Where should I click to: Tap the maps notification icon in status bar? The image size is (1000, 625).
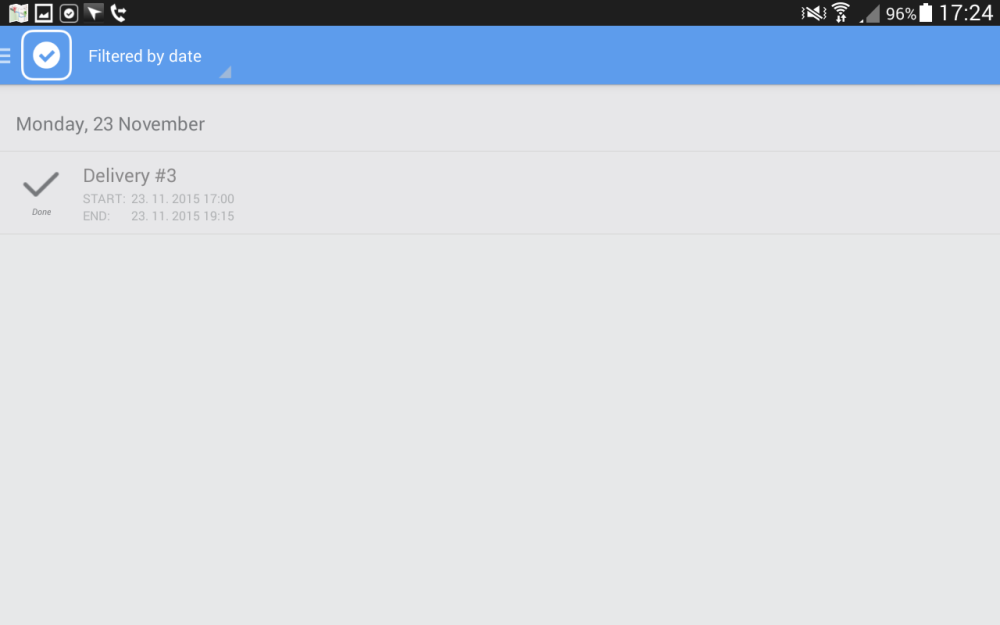pos(18,13)
